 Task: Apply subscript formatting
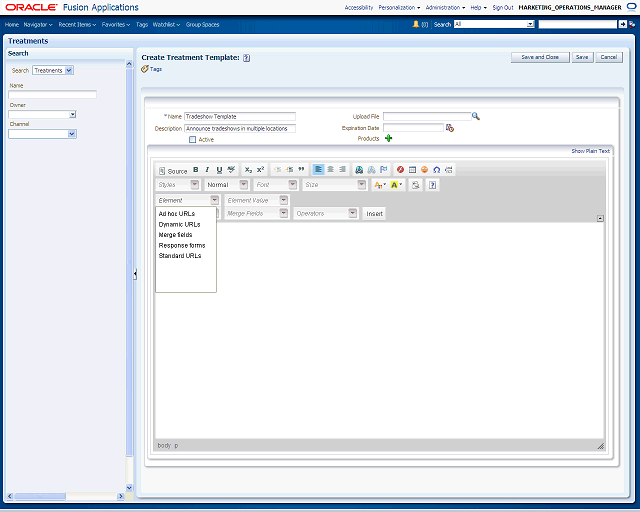pyautogui.click(x=248, y=170)
